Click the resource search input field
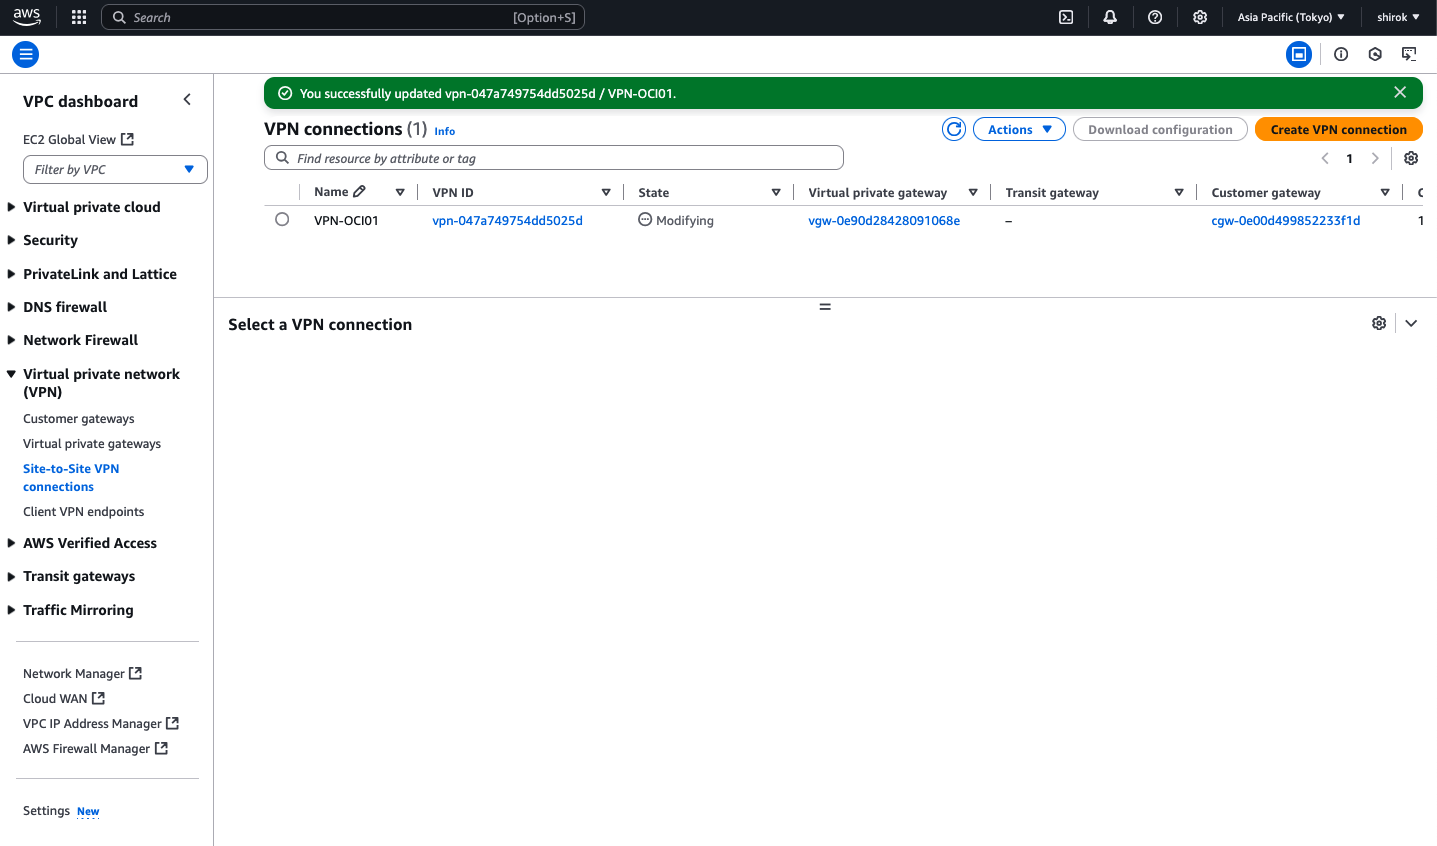Screen dimensions: 1437x846 click(553, 157)
